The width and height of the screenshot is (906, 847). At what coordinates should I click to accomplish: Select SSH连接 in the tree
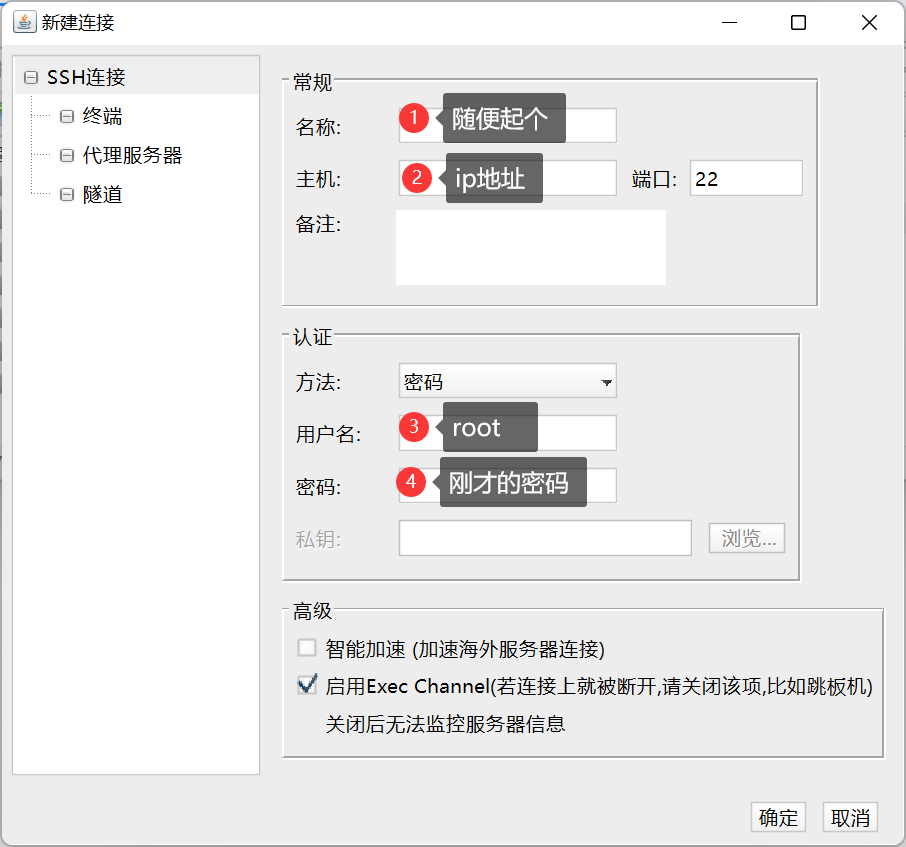[86, 77]
